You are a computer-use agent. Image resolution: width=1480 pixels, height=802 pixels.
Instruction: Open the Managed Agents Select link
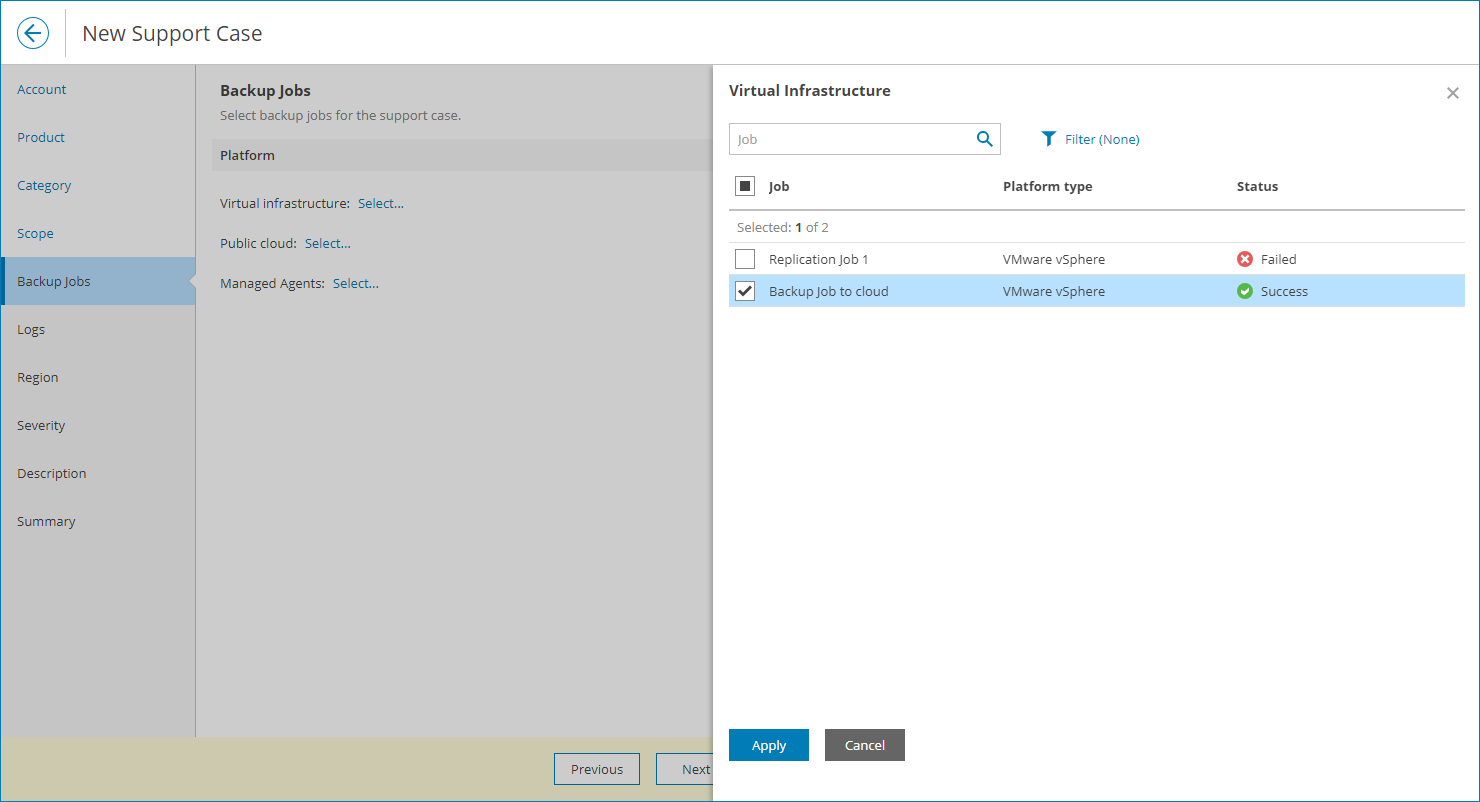point(356,283)
